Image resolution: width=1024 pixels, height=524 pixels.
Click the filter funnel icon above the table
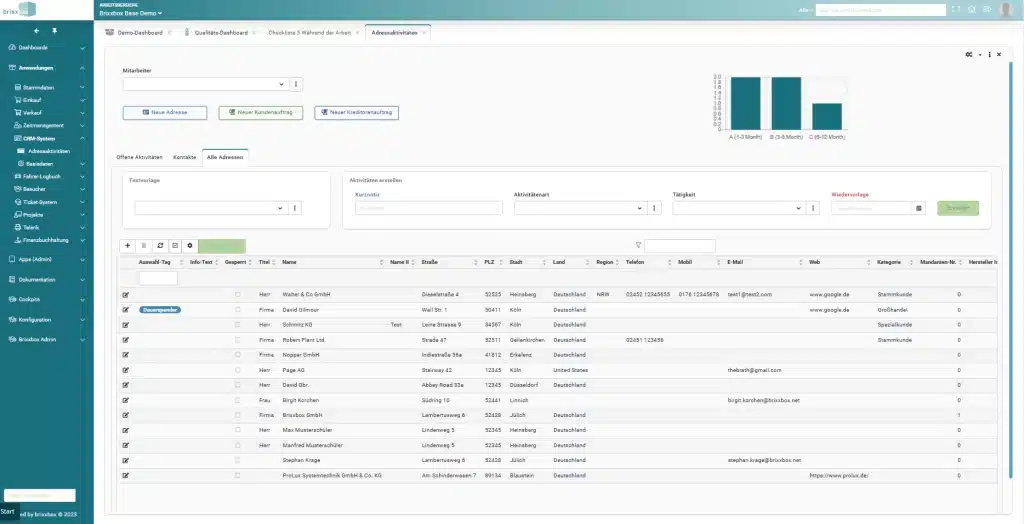pyautogui.click(x=639, y=246)
